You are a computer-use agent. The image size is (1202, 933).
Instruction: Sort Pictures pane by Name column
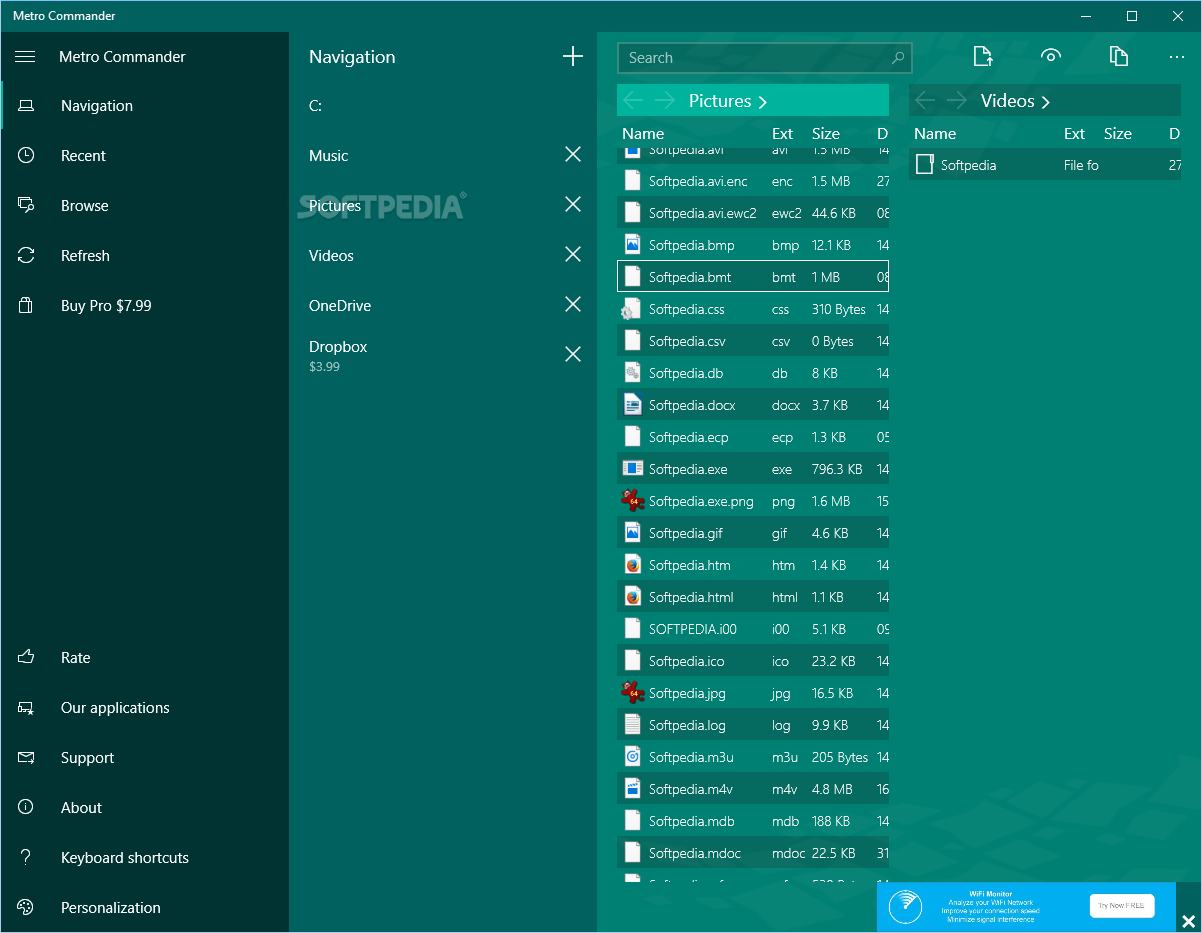[643, 134]
